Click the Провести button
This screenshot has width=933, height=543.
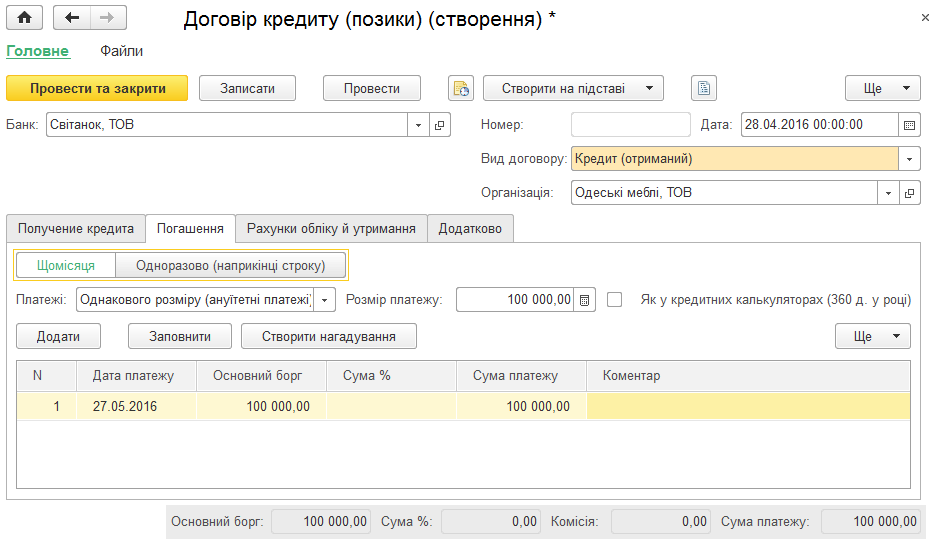(x=372, y=89)
